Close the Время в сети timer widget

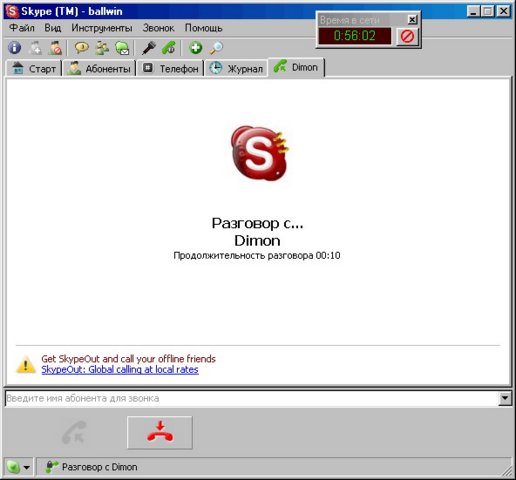click(x=412, y=20)
